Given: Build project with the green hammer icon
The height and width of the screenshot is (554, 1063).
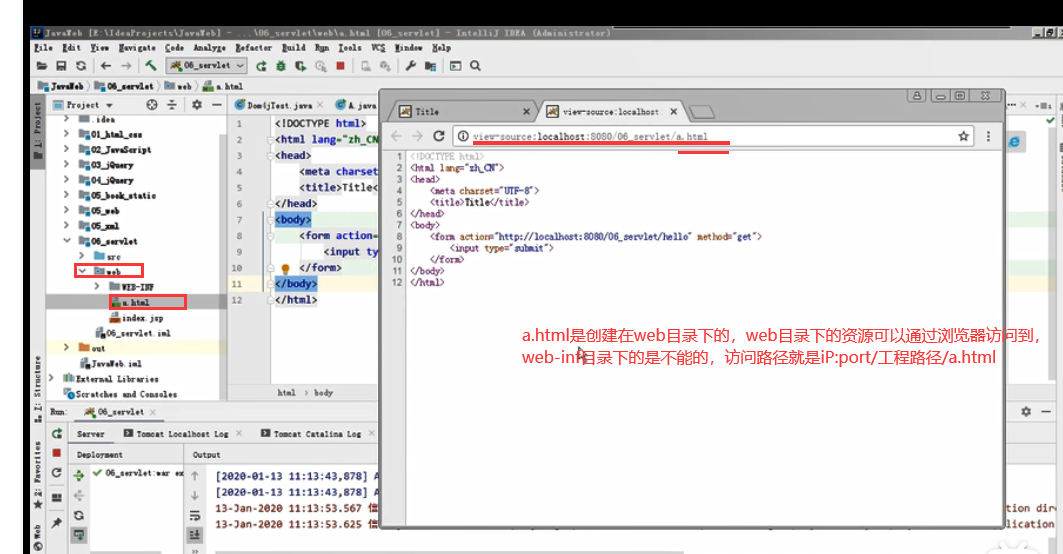Looking at the screenshot, I should click(151, 66).
